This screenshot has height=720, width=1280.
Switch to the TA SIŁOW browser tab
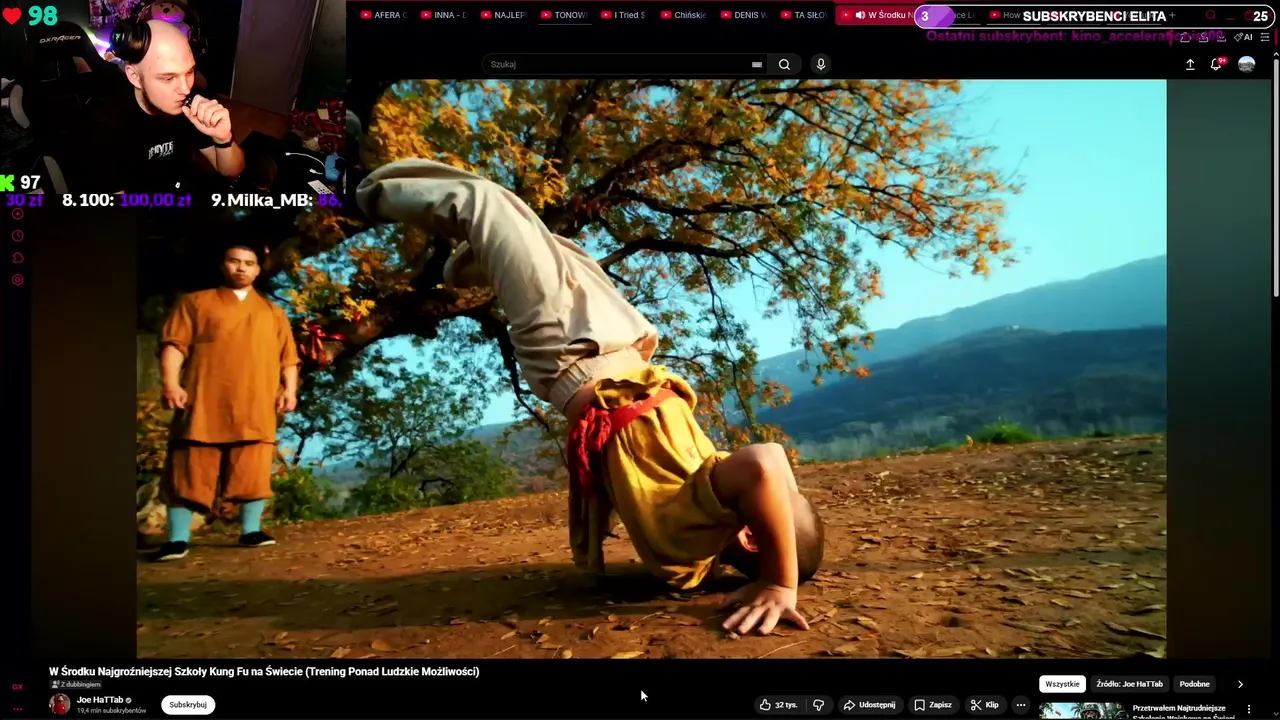[803, 15]
